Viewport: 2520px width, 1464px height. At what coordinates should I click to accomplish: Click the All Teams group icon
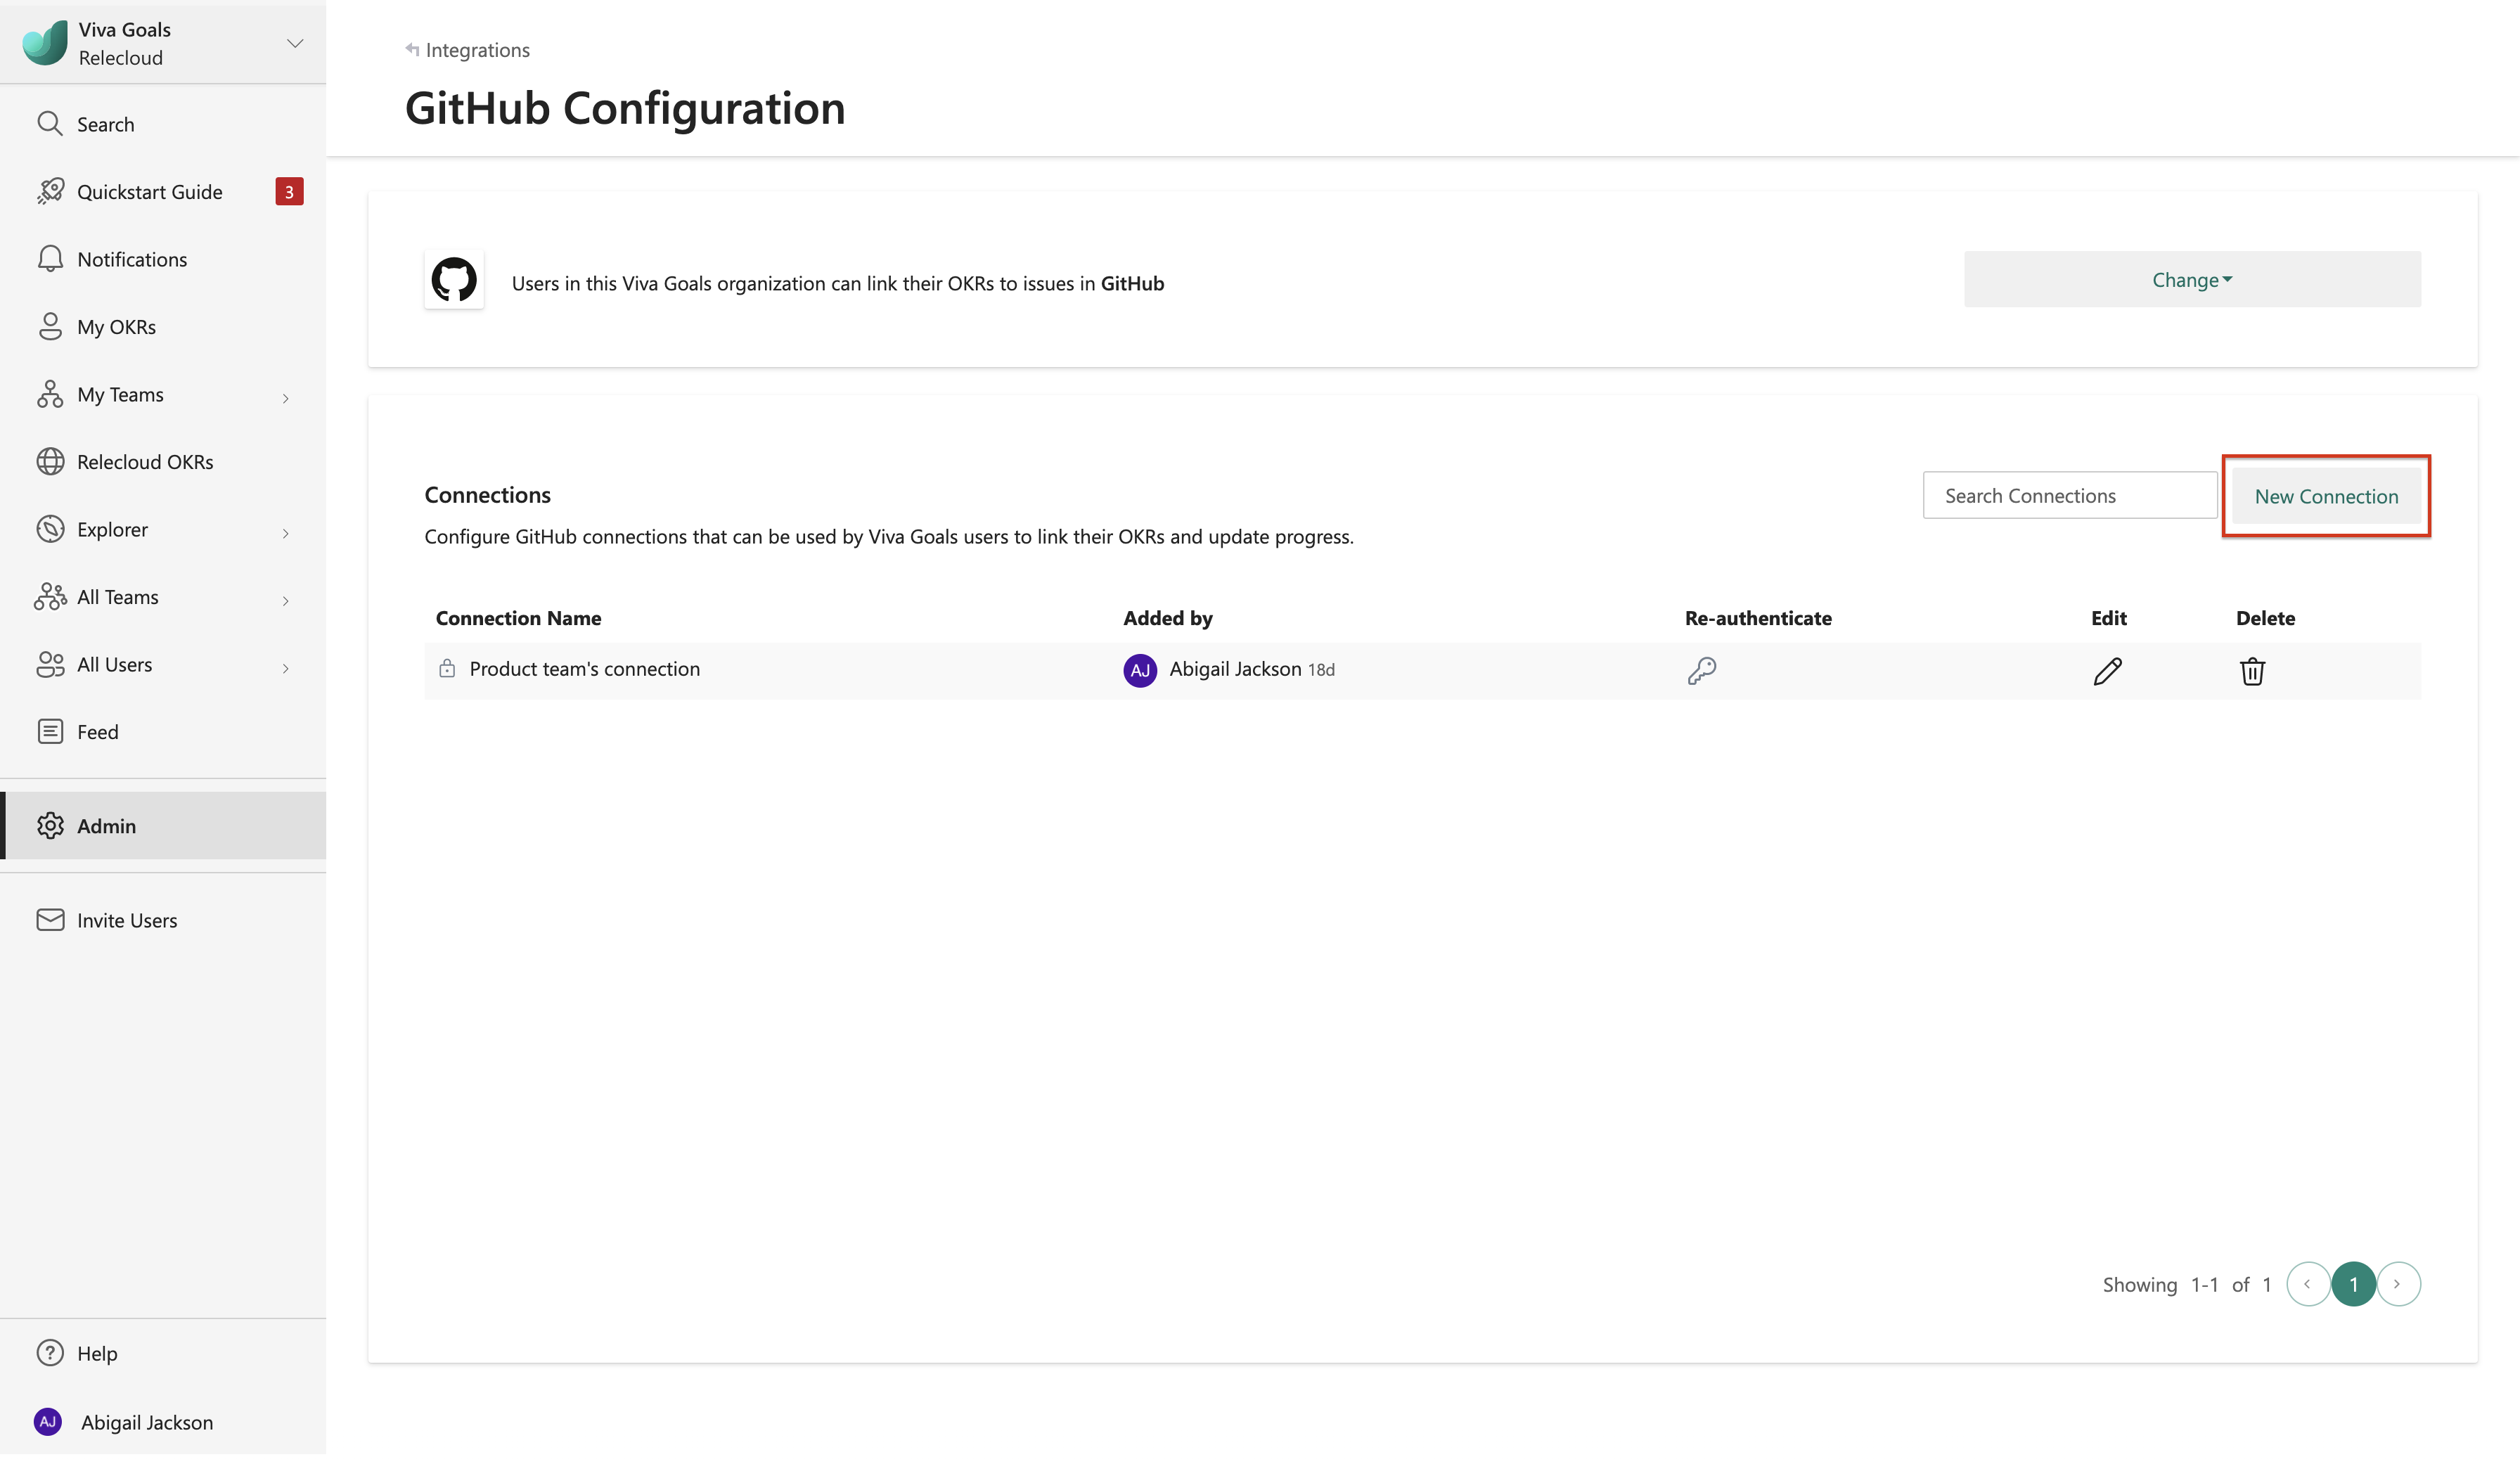coord(50,596)
